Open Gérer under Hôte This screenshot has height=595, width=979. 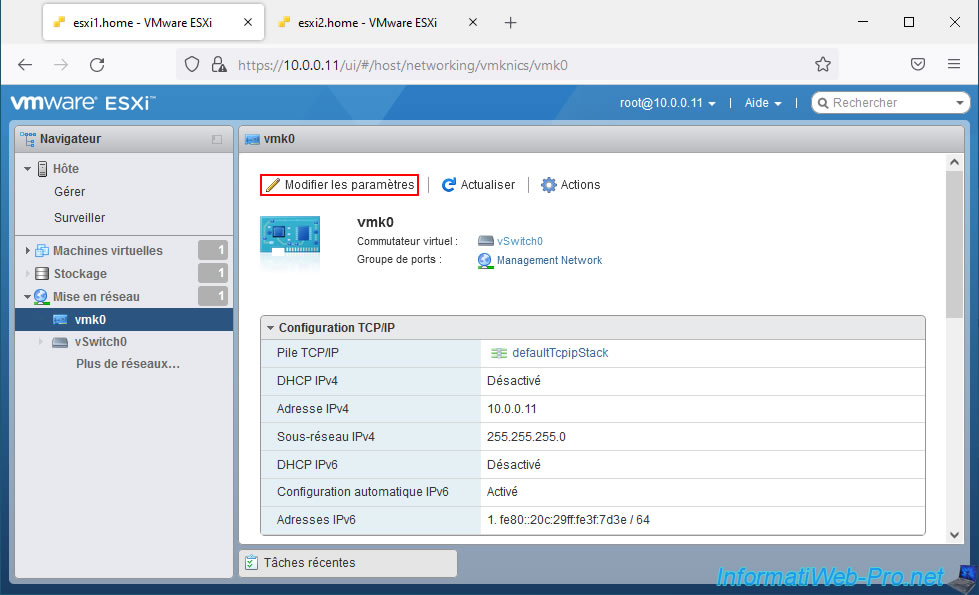(69, 192)
